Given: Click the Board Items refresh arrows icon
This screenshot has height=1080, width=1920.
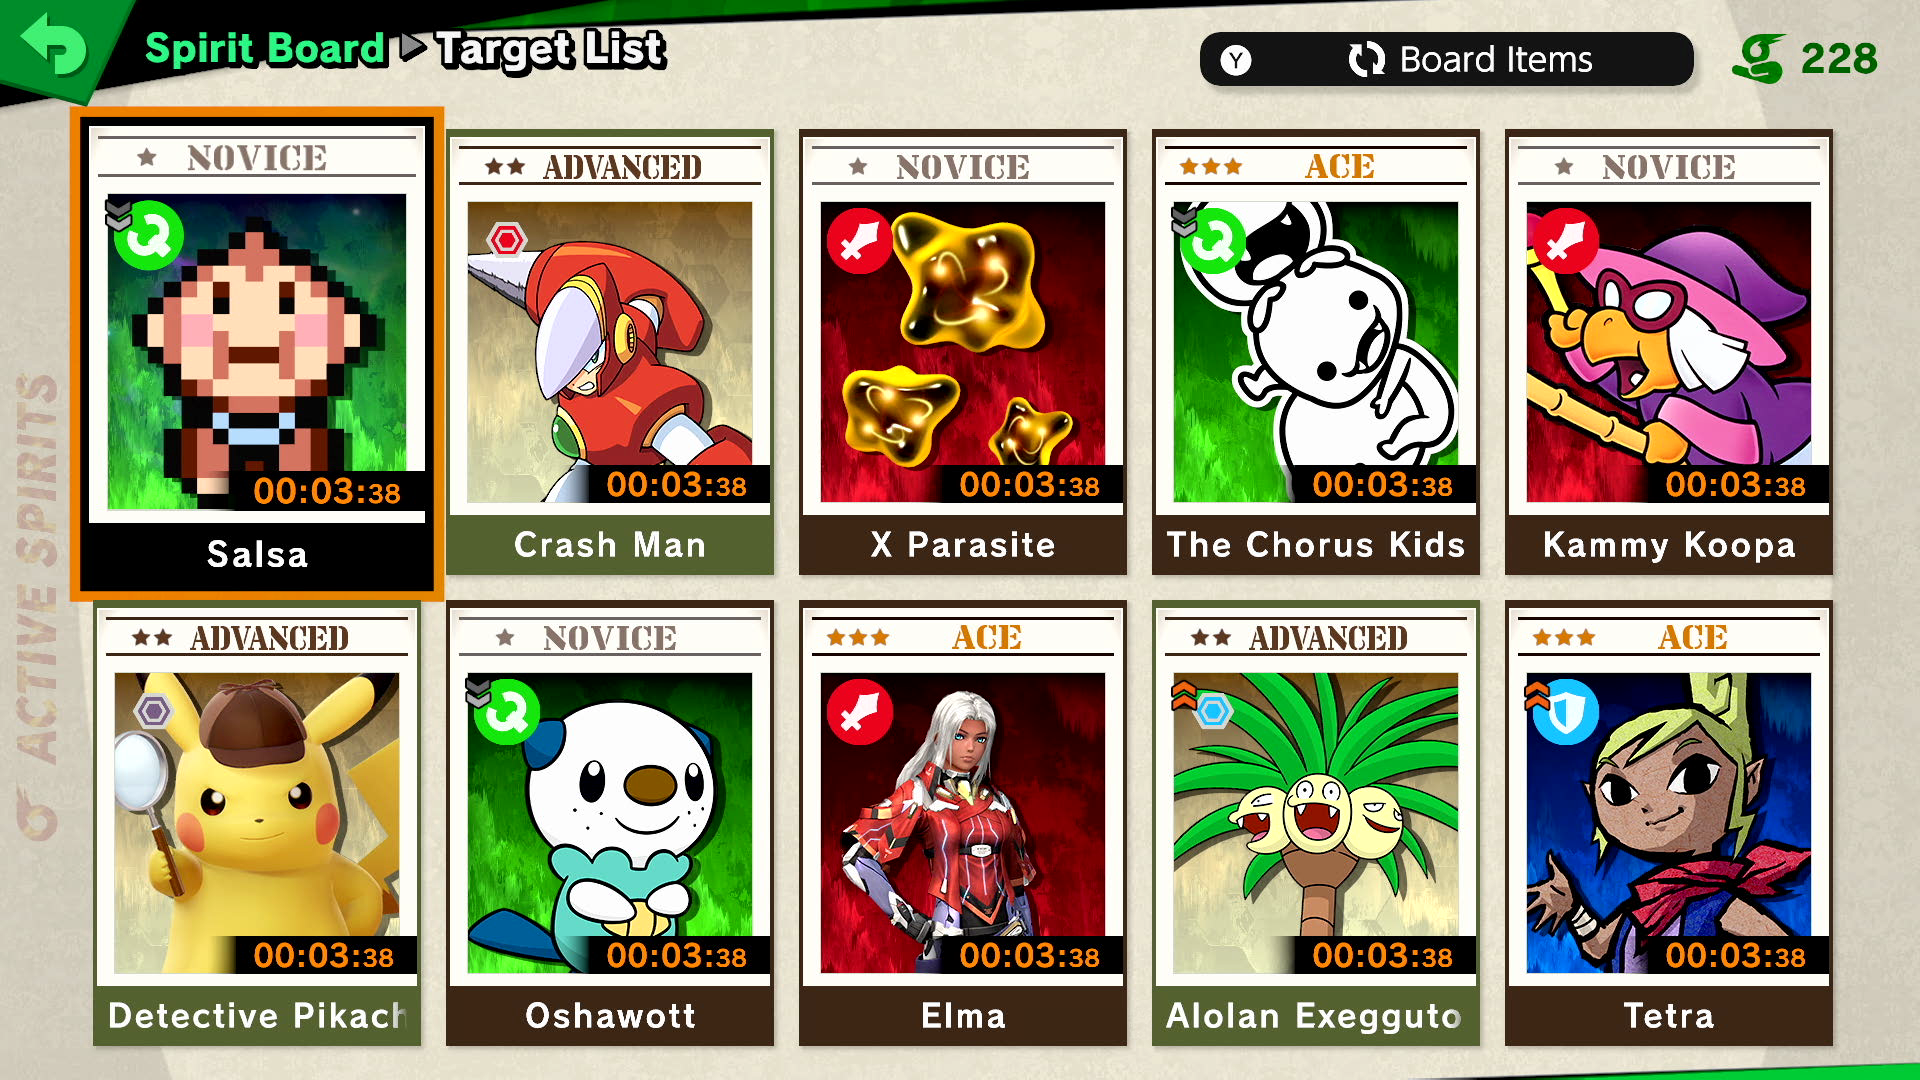Looking at the screenshot, I should [1366, 60].
